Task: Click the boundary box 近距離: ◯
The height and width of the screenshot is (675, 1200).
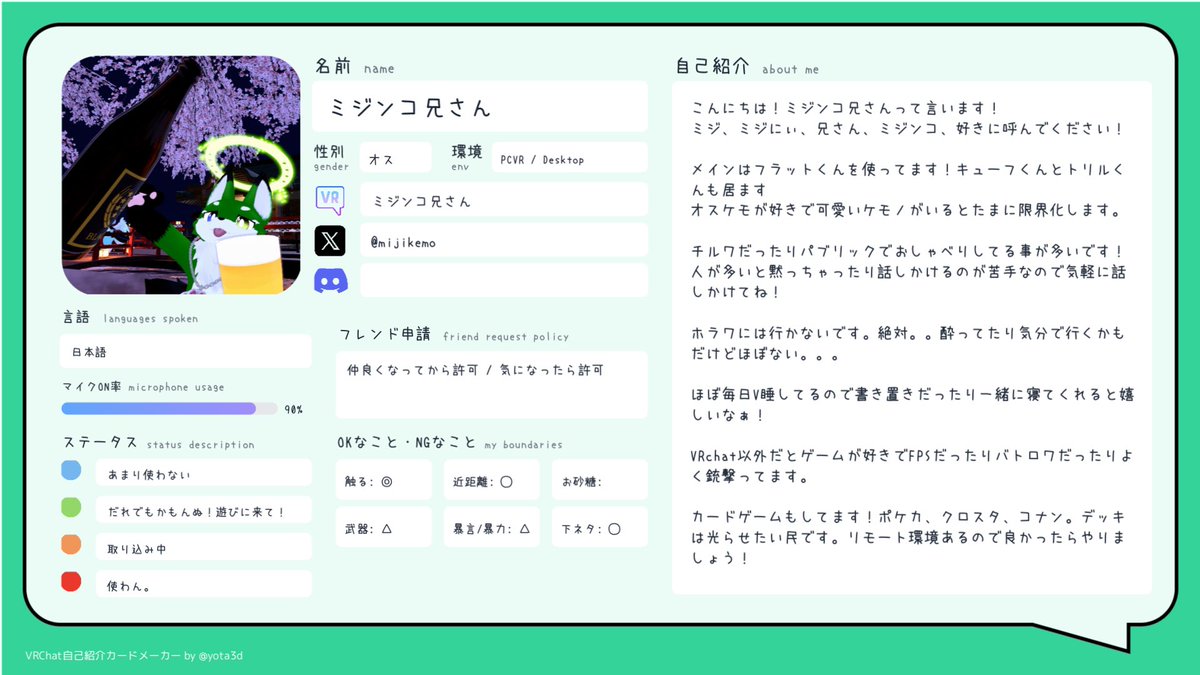Action: tap(491, 480)
